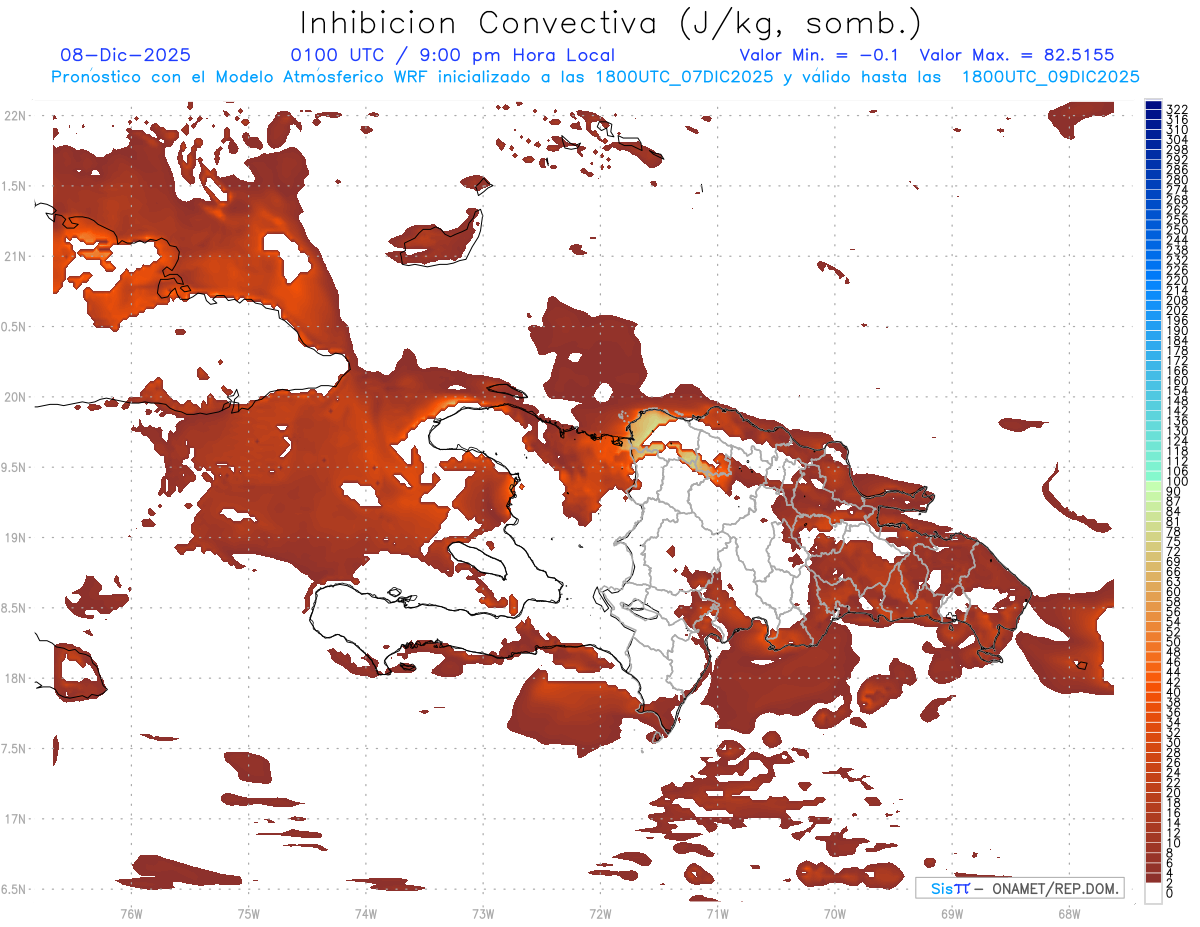Click the "Pronostico con el Modelo Atmosferico WRF" line
Screen dimensions: 1200x927
coord(596,77)
